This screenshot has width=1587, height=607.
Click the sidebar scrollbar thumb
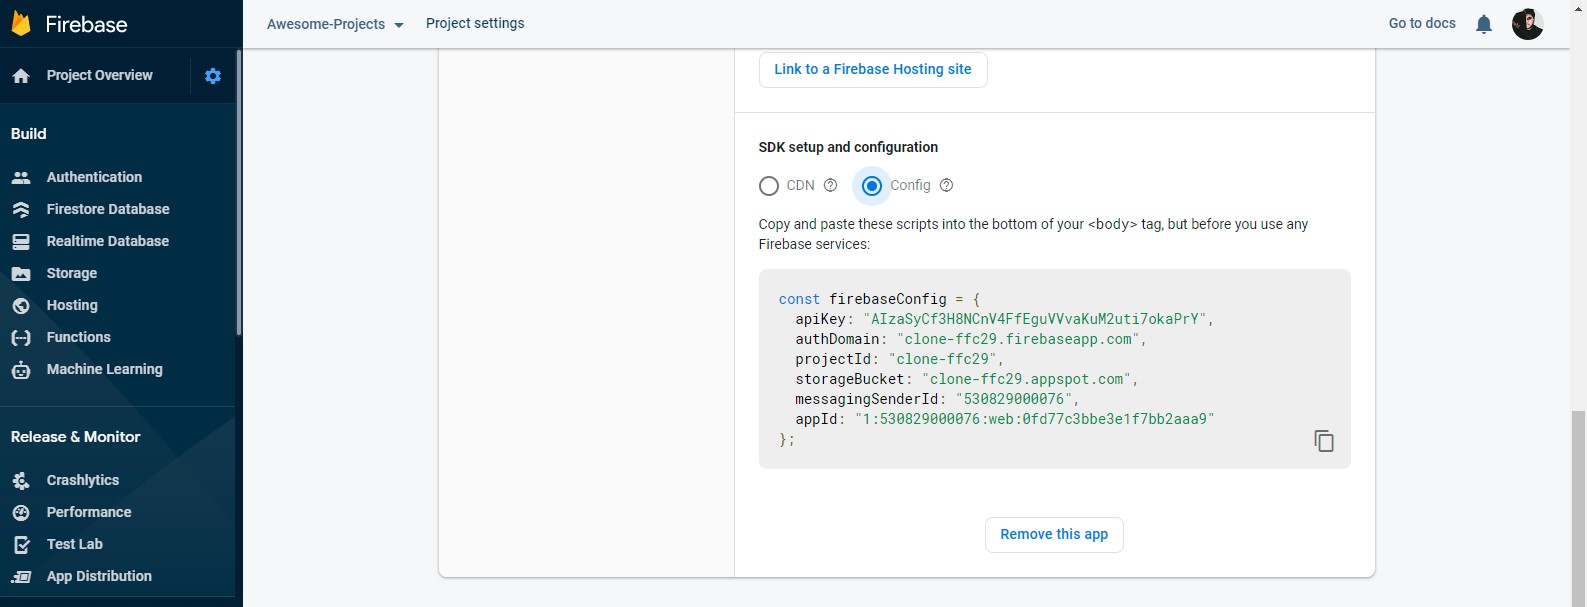[x=238, y=192]
